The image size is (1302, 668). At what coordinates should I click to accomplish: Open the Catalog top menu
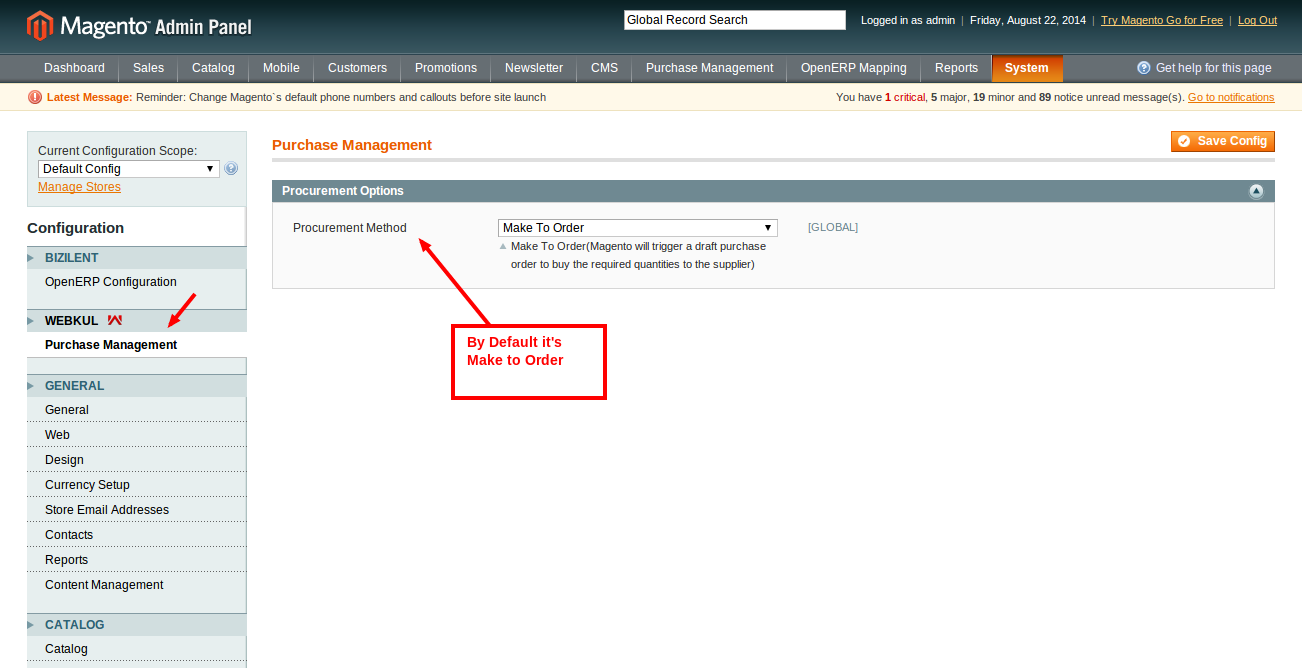213,68
